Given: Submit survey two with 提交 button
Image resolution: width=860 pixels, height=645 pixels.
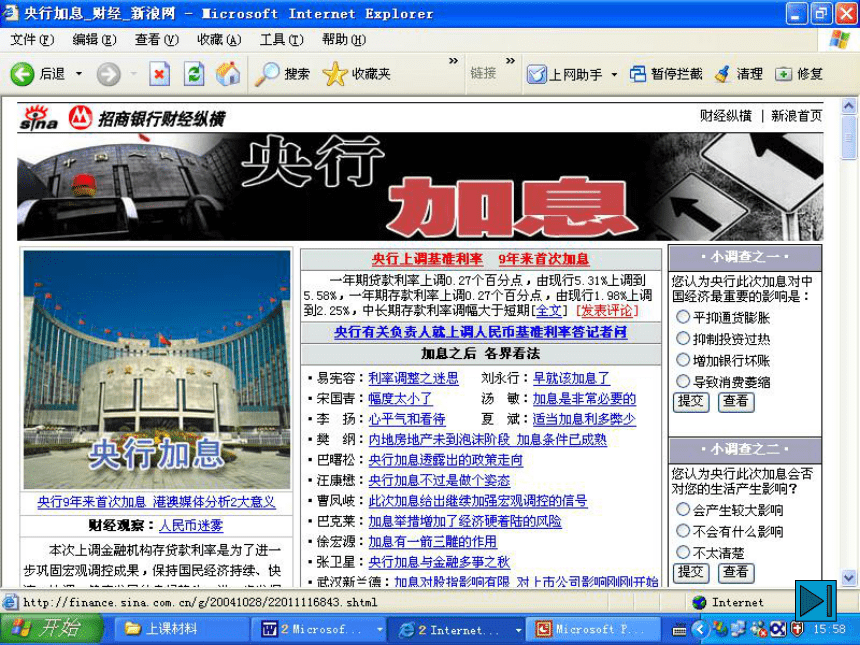Looking at the screenshot, I should pyautogui.click(x=691, y=573).
